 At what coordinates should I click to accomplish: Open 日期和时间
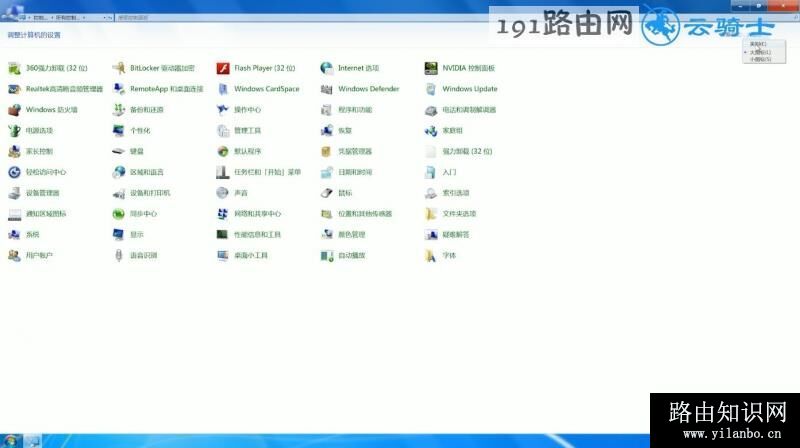click(346, 172)
